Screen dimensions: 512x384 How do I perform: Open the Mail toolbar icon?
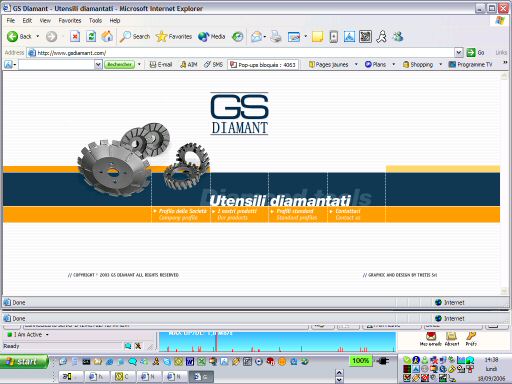pyautogui.click(x=256, y=36)
